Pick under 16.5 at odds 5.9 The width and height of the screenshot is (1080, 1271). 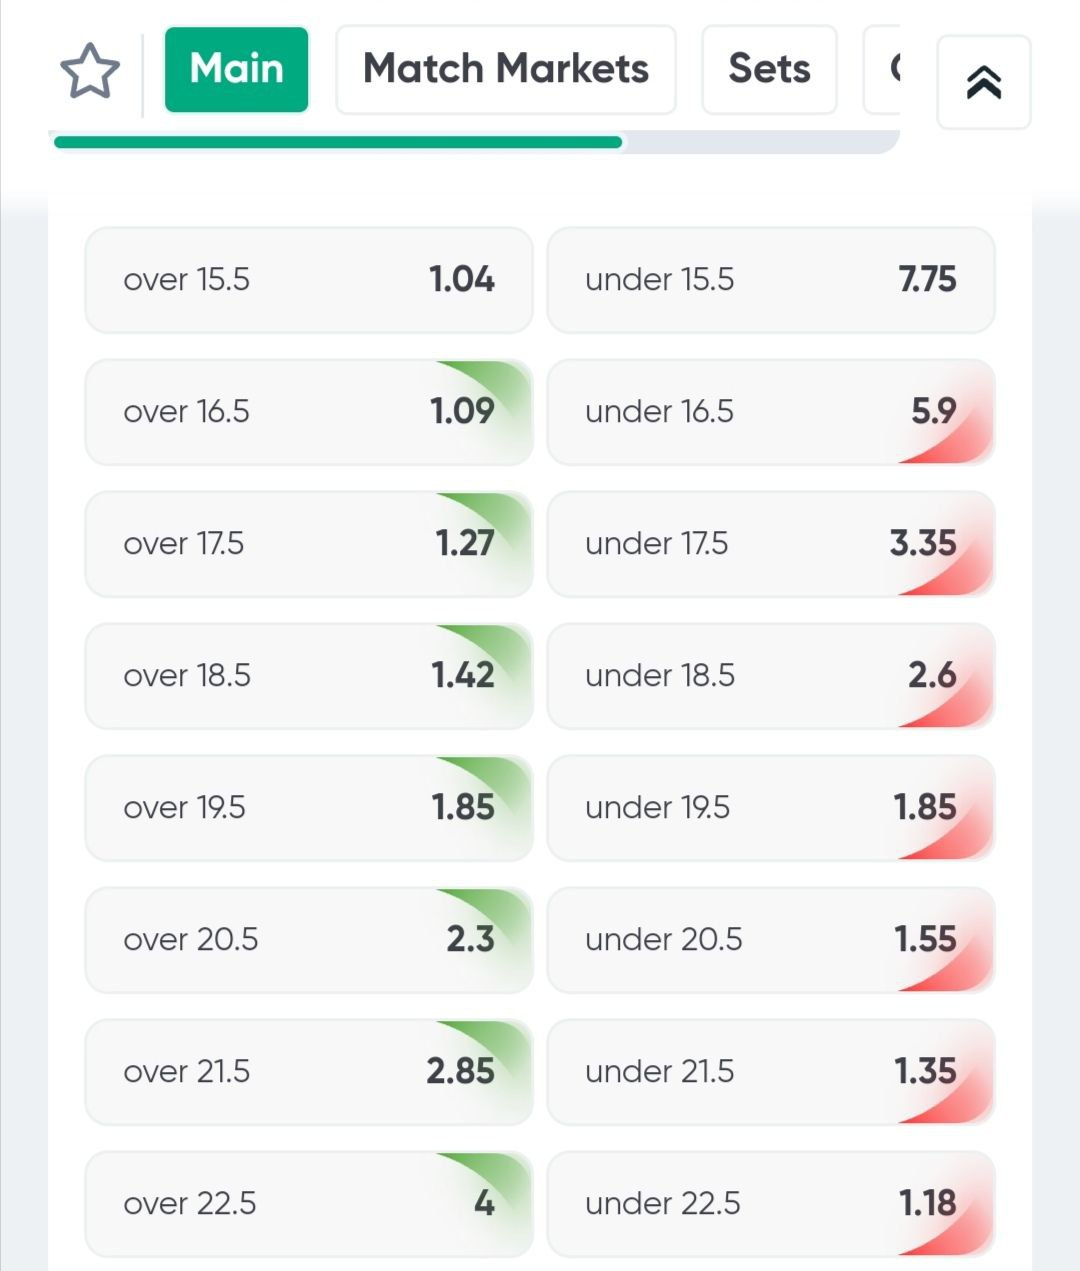pyautogui.click(x=771, y=412)
